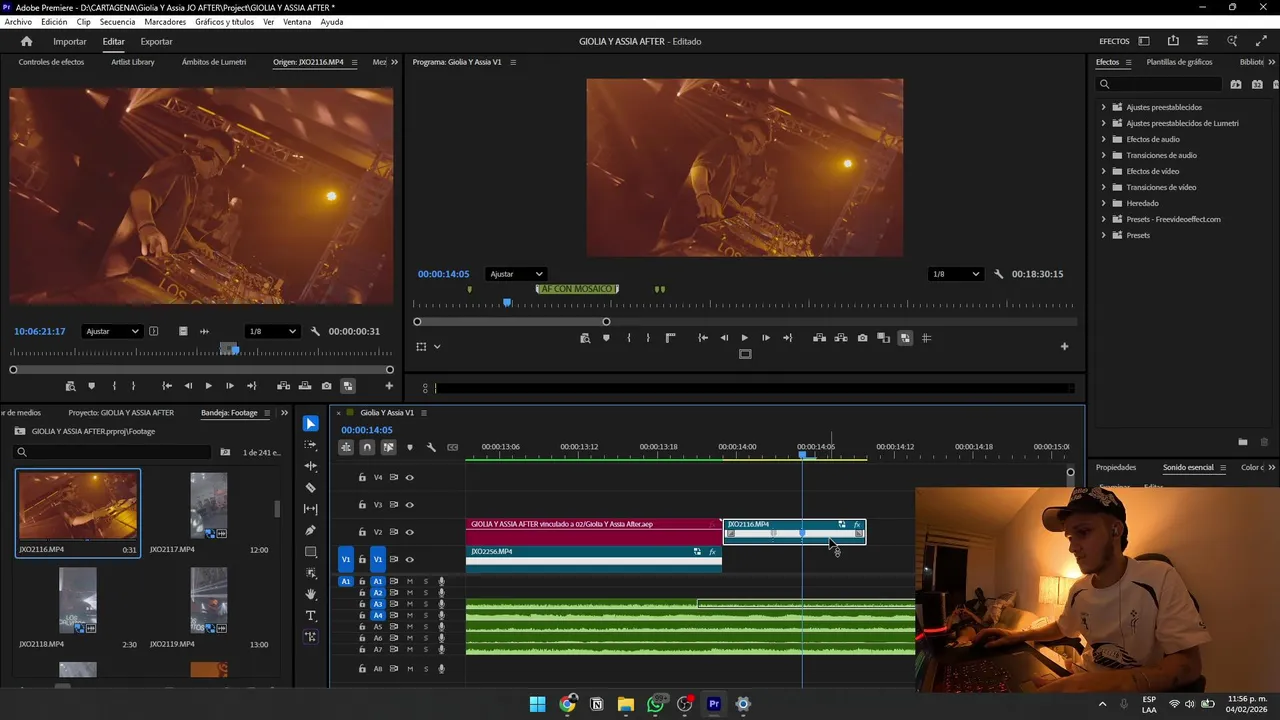Toggle Snap magnet in the timeline
1280x720 pixels.
click(x=367, y=447)
